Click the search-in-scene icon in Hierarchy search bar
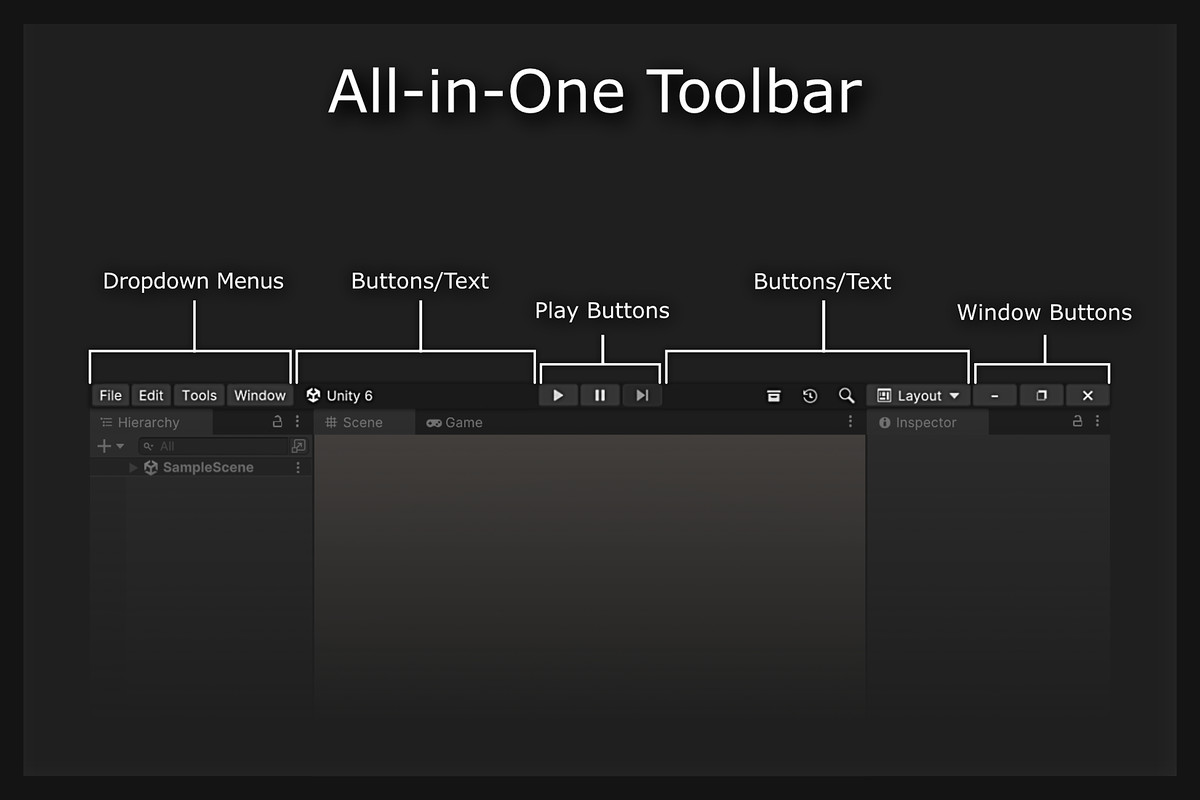The height and width of the screenshot is (800, 1200). click(x=298, y=445)
